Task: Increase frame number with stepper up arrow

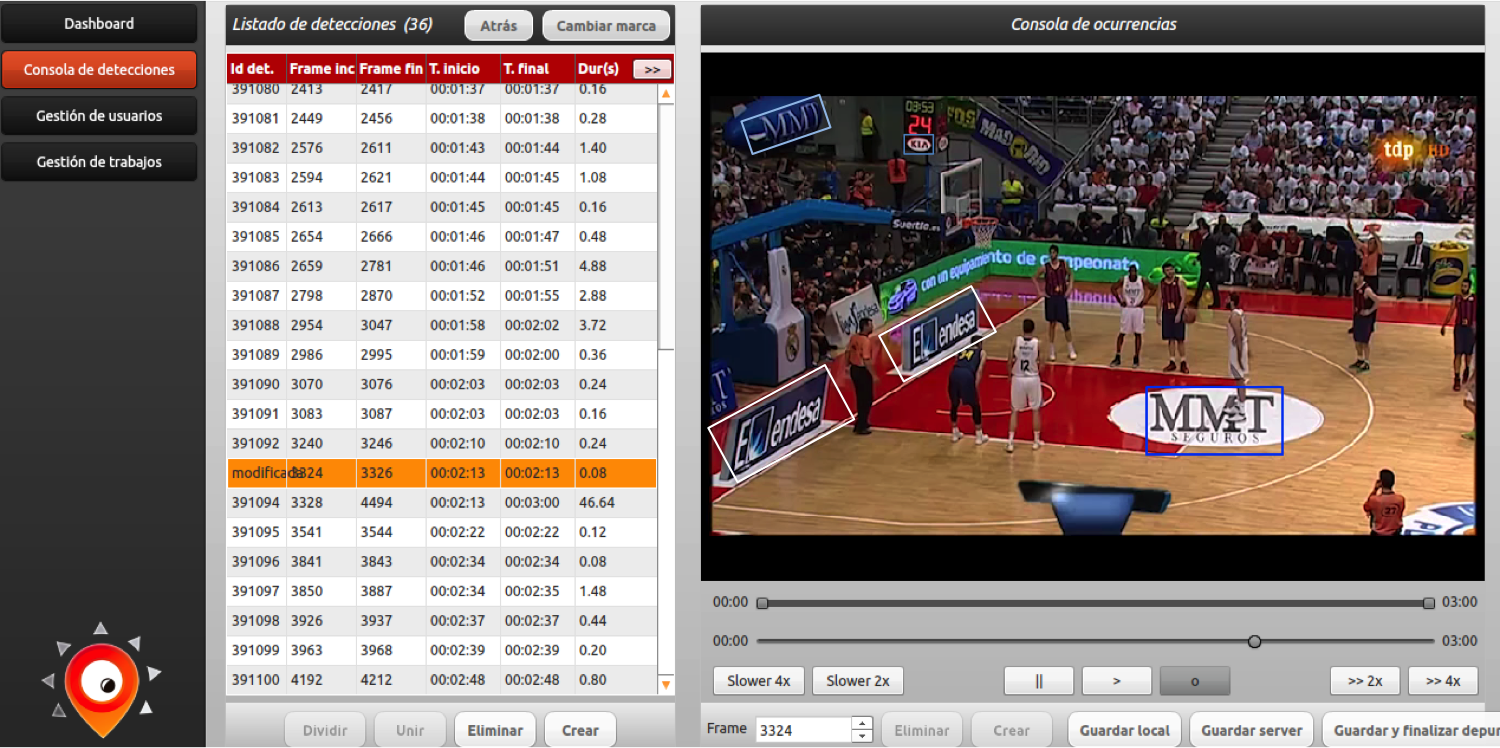Action: pos(863,723)
